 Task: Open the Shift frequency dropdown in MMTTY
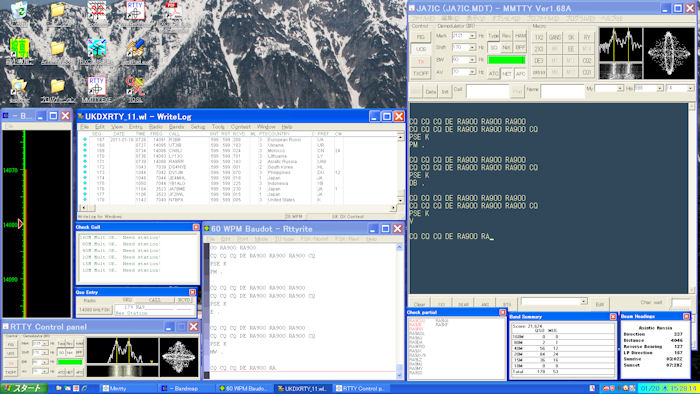(x=472, y=47)
